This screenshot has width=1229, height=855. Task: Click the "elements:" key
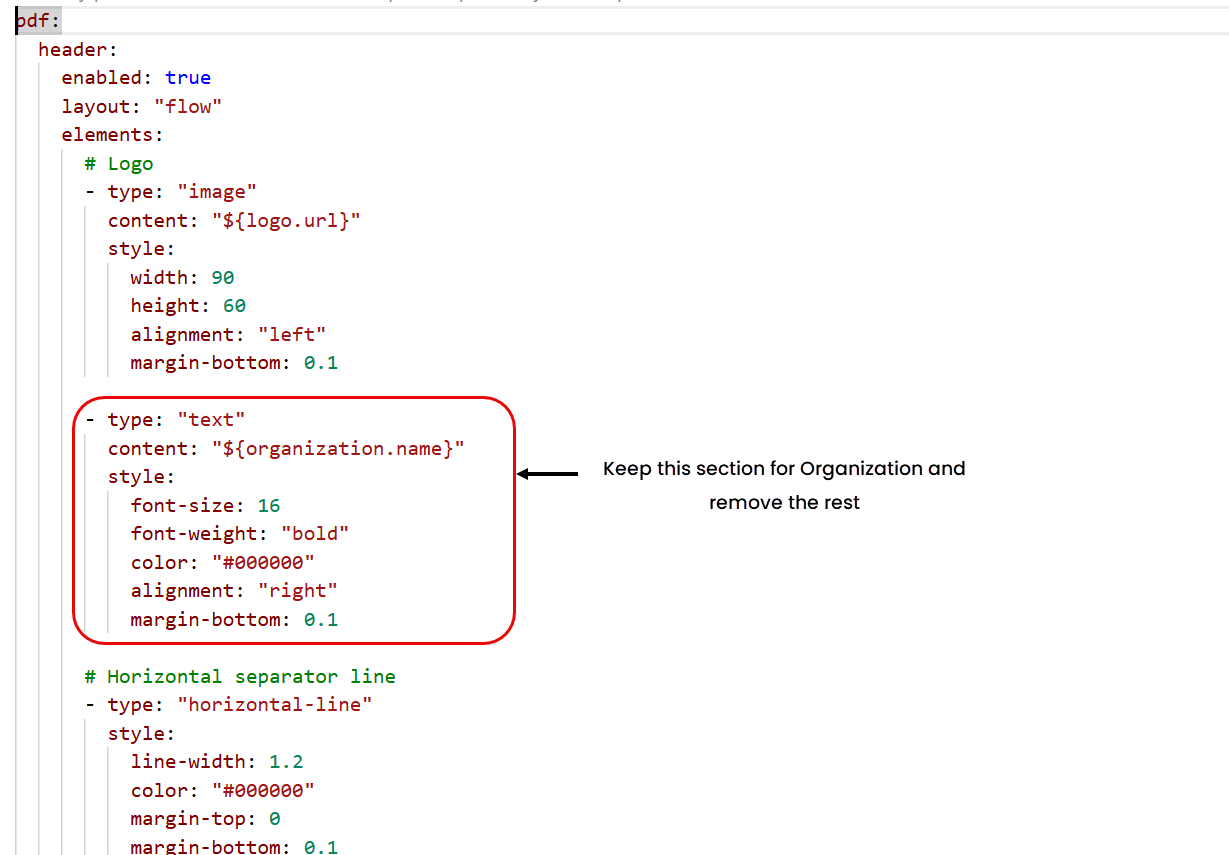(112, 134)
